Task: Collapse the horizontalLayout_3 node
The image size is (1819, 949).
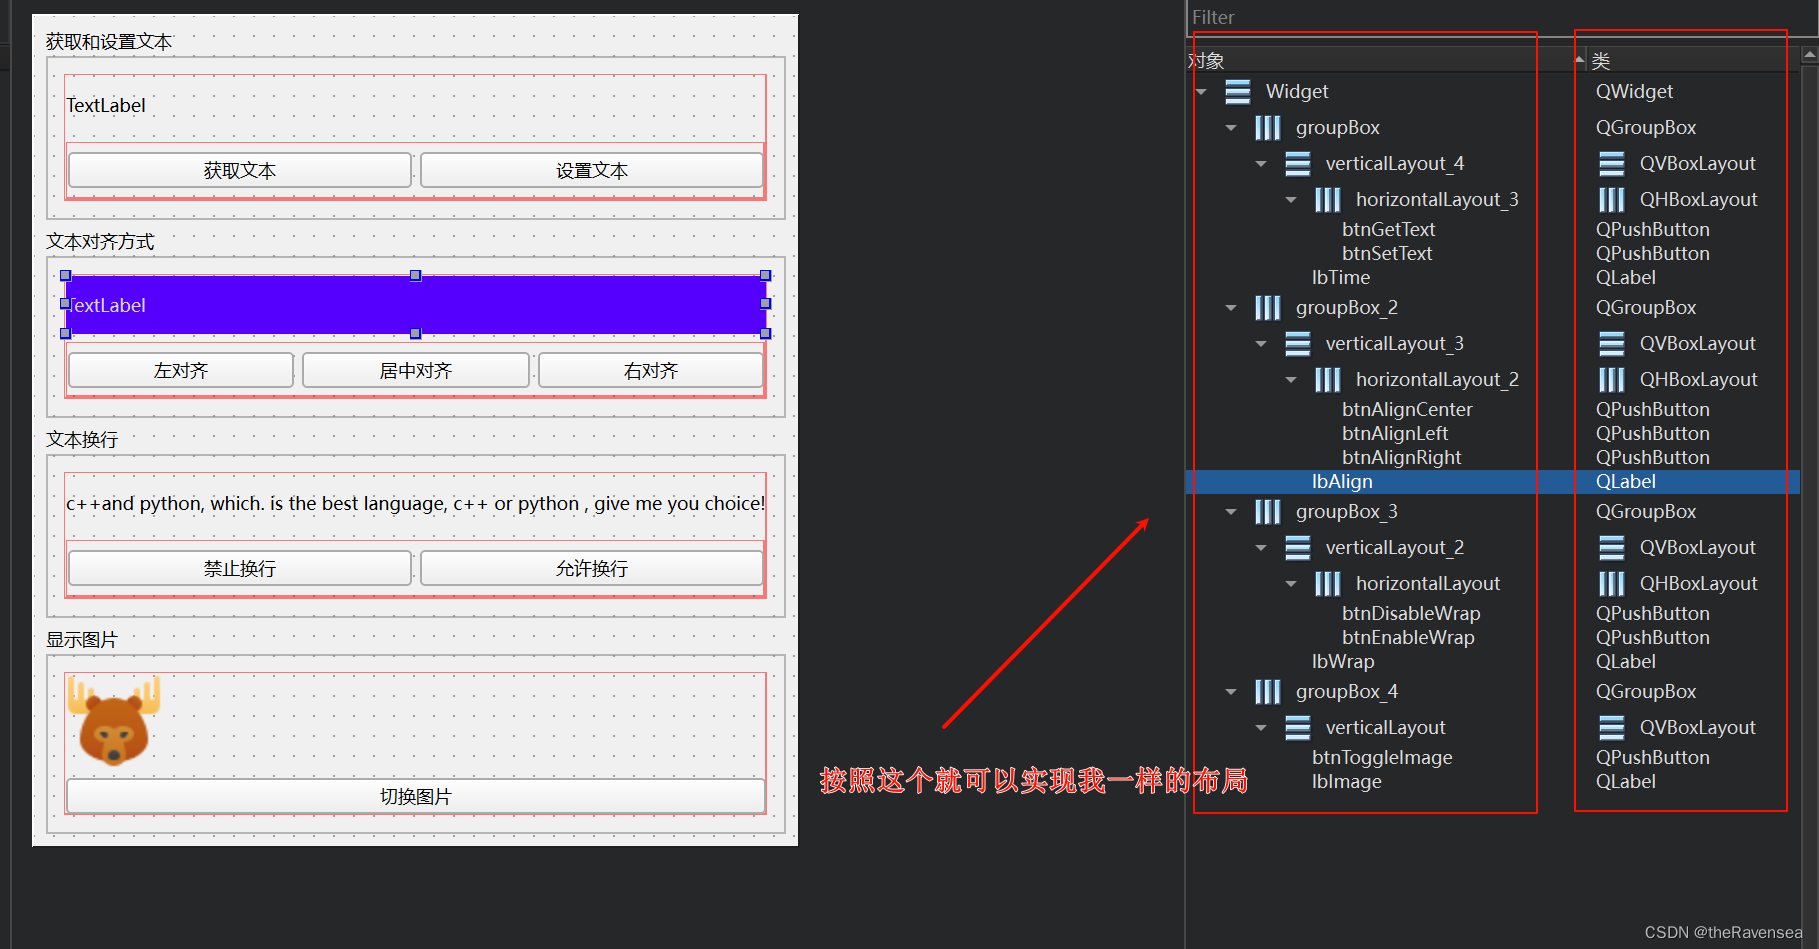Action: tap(1291, 200)
